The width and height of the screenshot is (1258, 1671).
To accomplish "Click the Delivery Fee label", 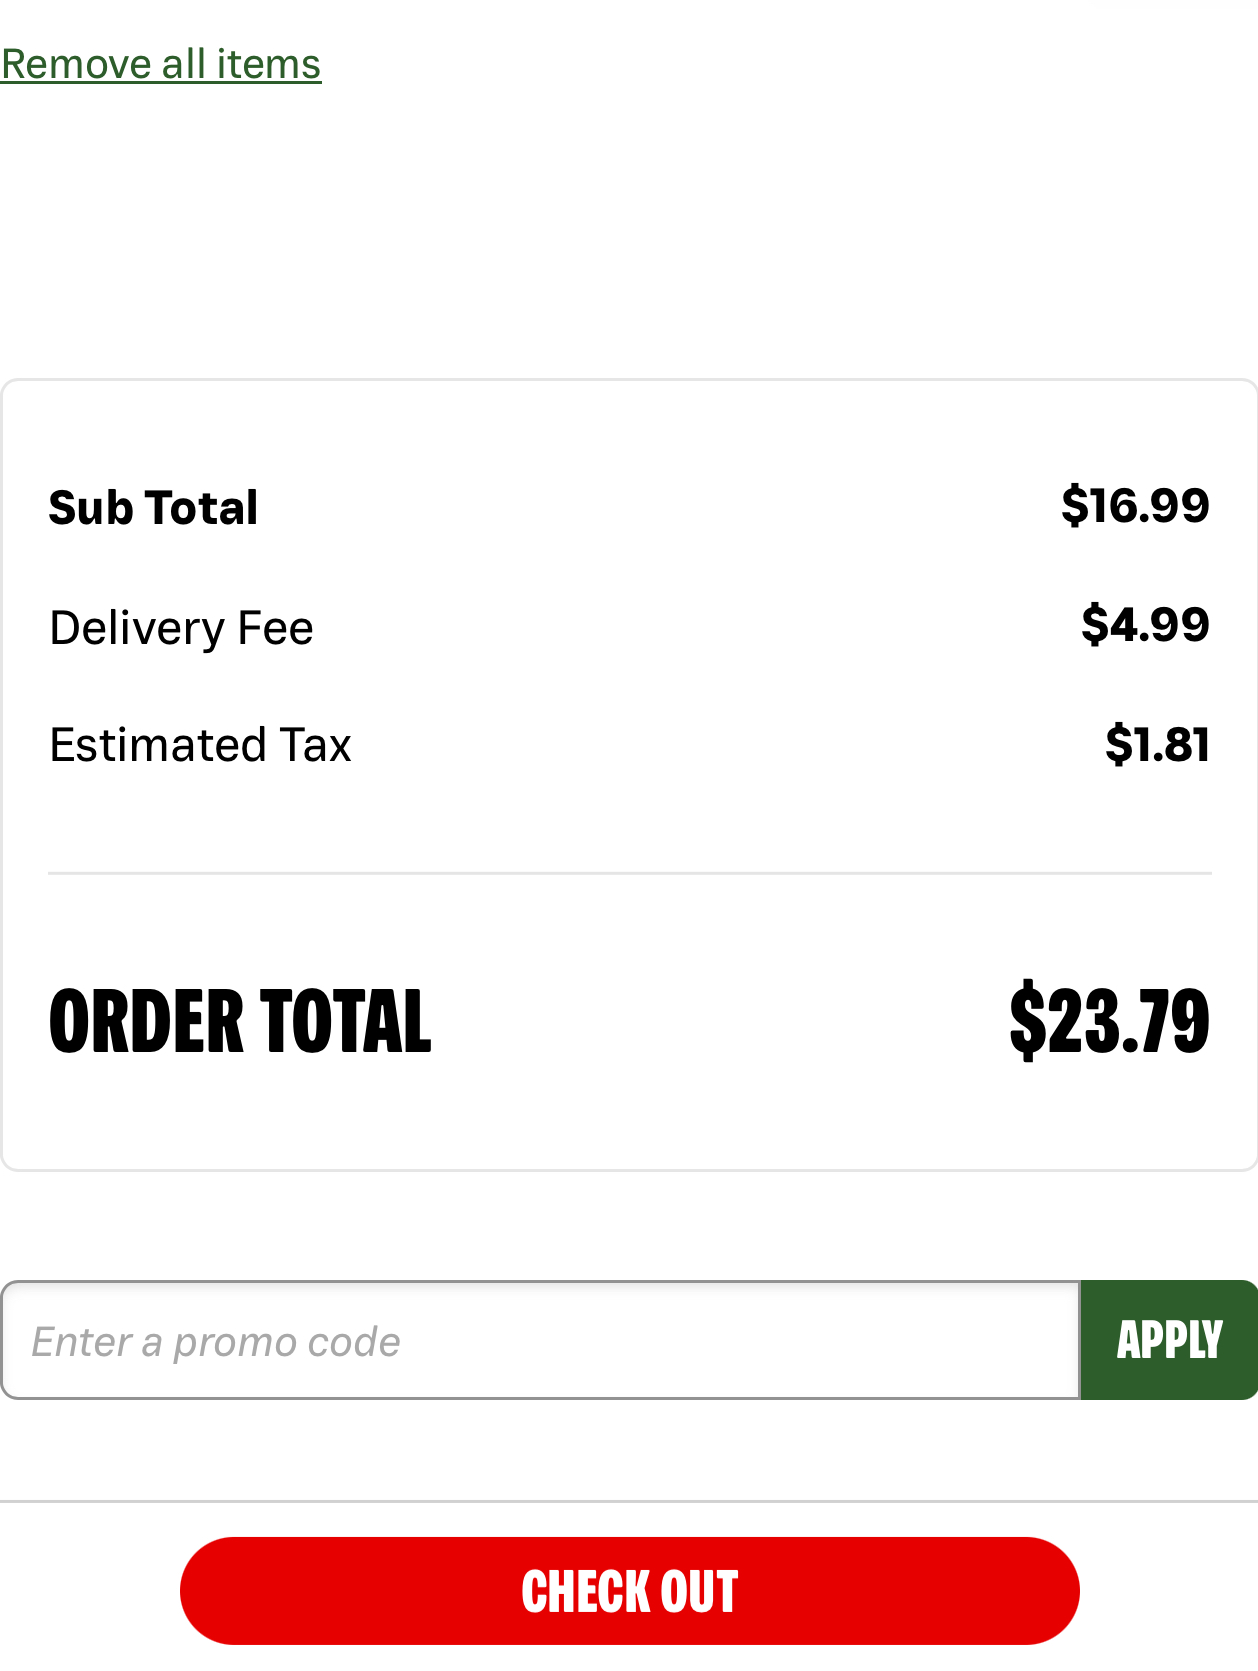I will pyautogui.click(x=181, y=628).
